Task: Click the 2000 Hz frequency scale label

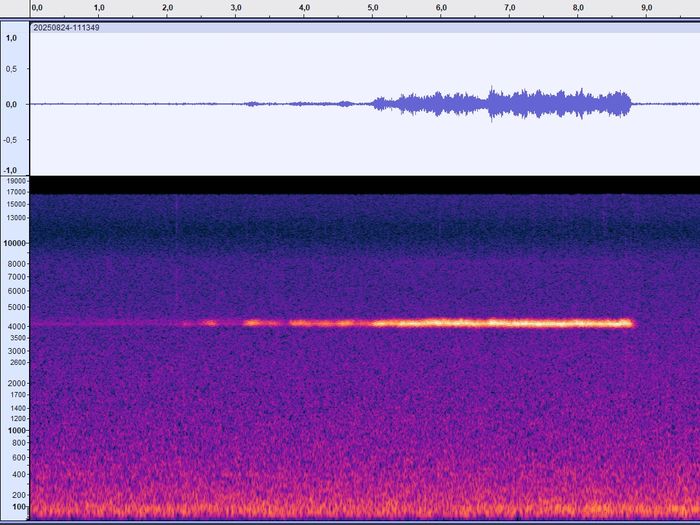Action: [x=17, y=384]
